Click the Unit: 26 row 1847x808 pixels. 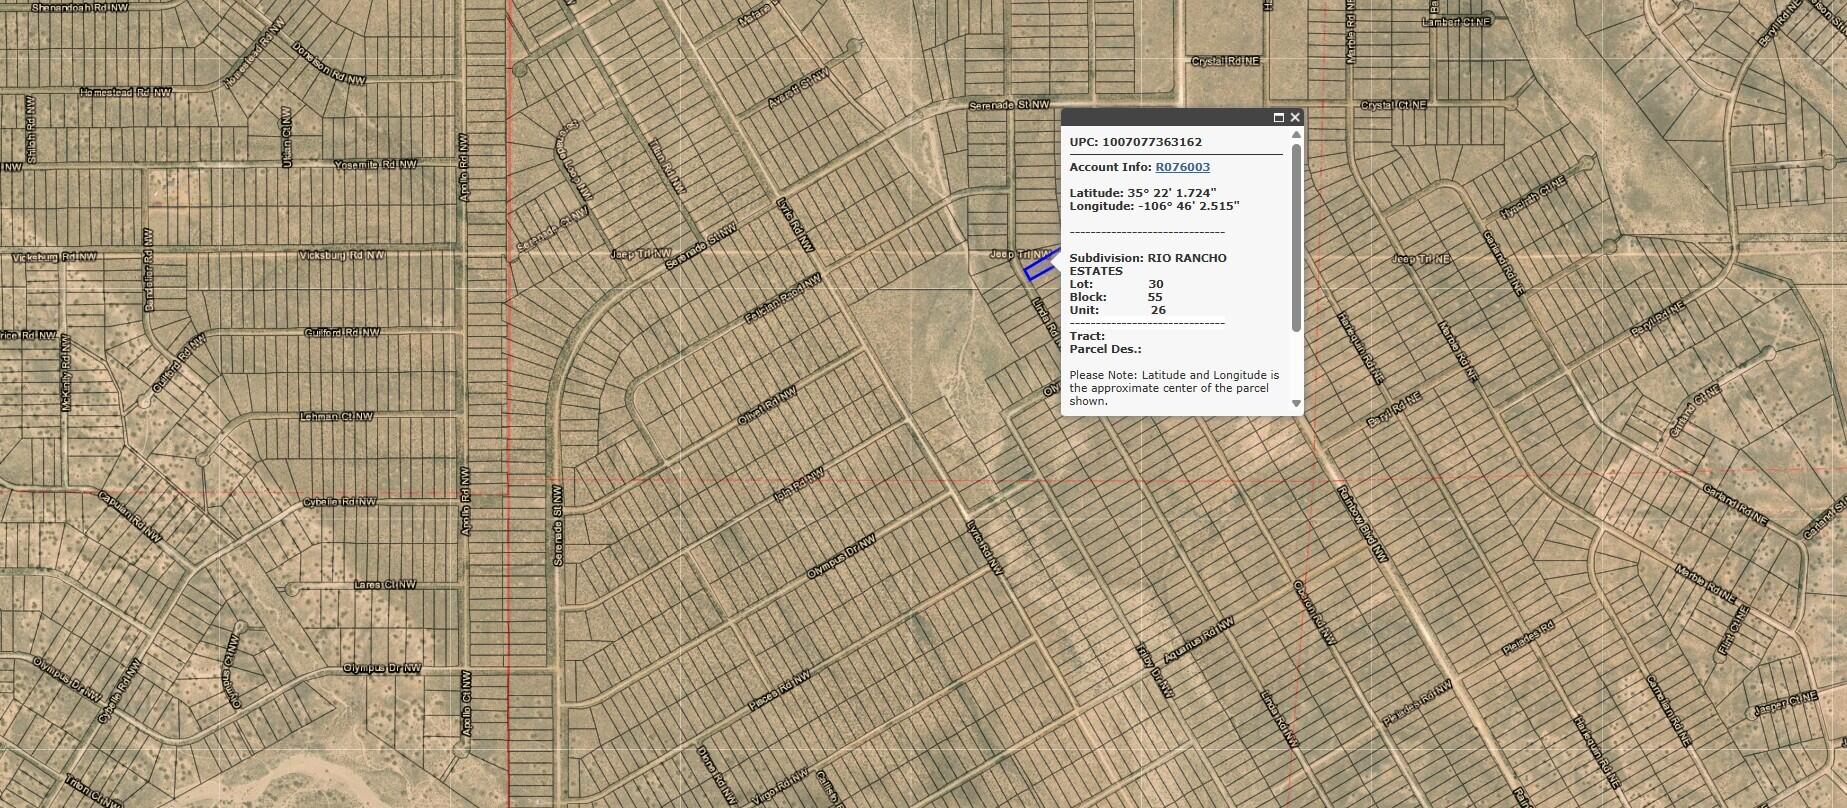[1118, 310]
